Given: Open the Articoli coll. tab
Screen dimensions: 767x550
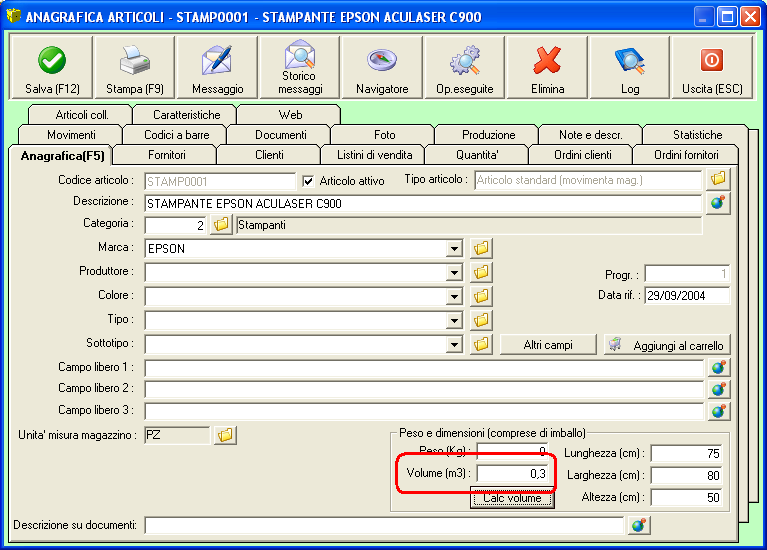Looking at the screenshot, I should (x=82, y=115).
